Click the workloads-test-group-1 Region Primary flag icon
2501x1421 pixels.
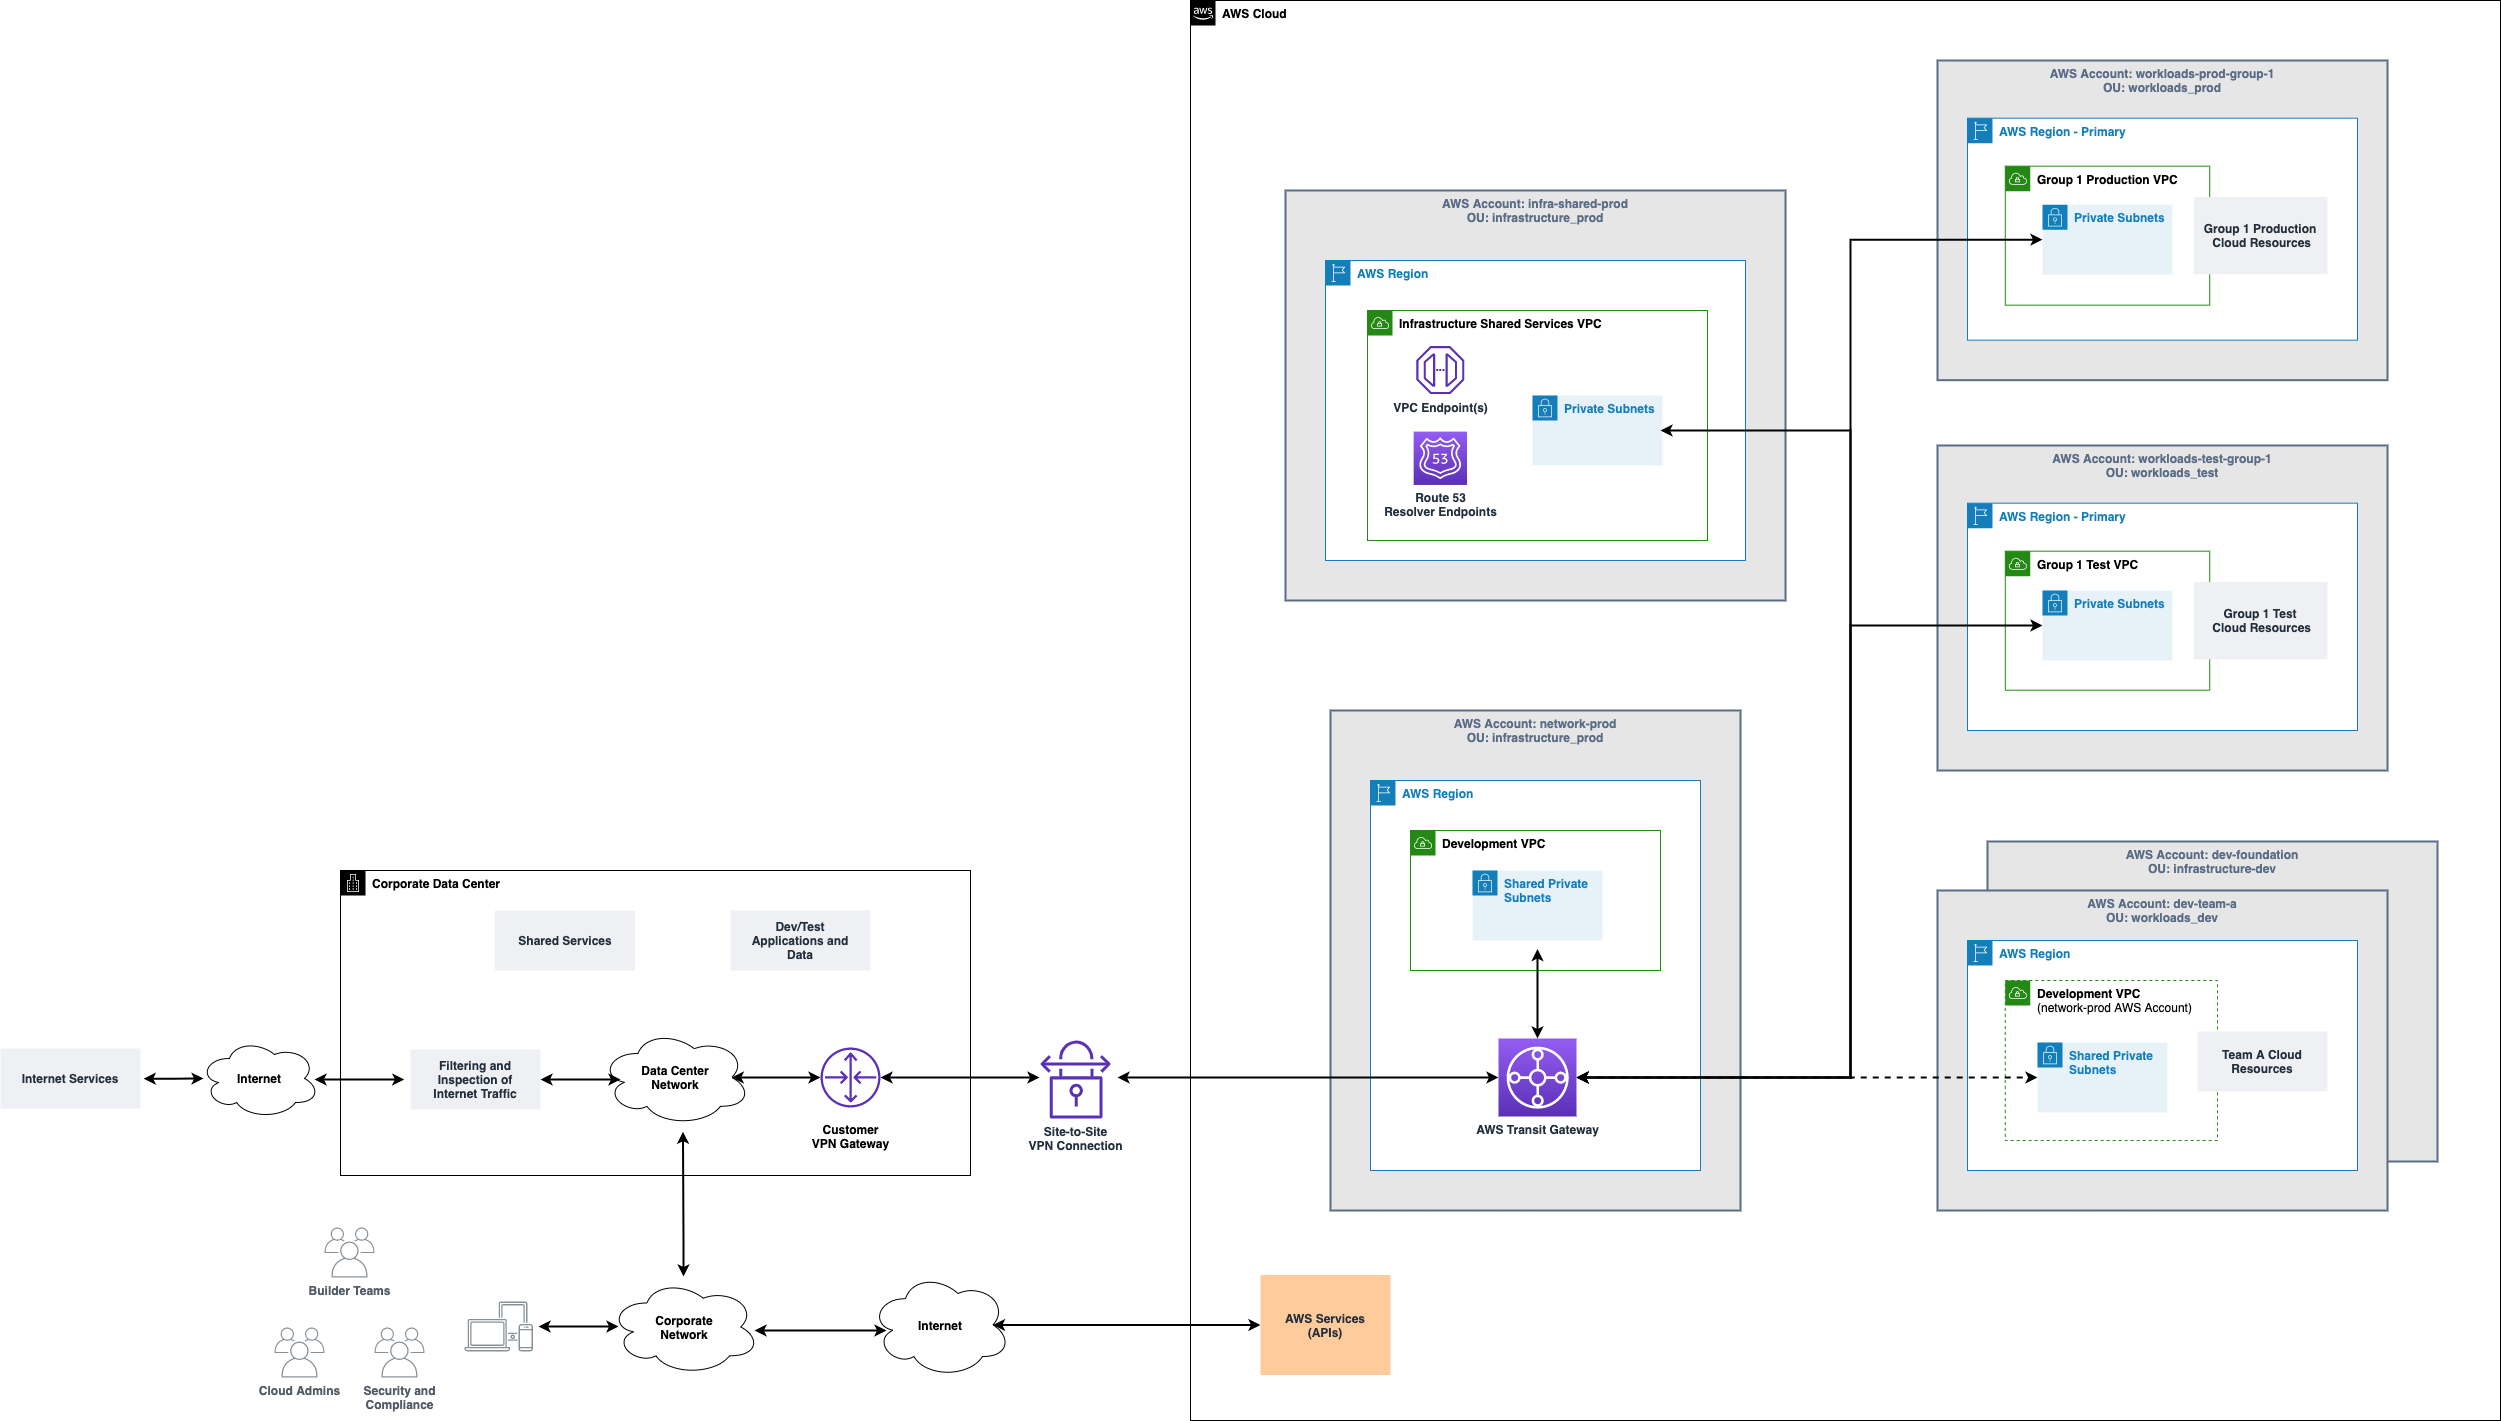(x=1980, y=516)
